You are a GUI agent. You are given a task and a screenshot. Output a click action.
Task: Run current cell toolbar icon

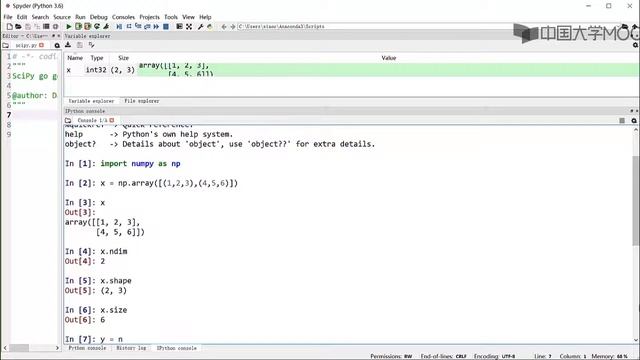pyautogui.click(x=78, y=27)
